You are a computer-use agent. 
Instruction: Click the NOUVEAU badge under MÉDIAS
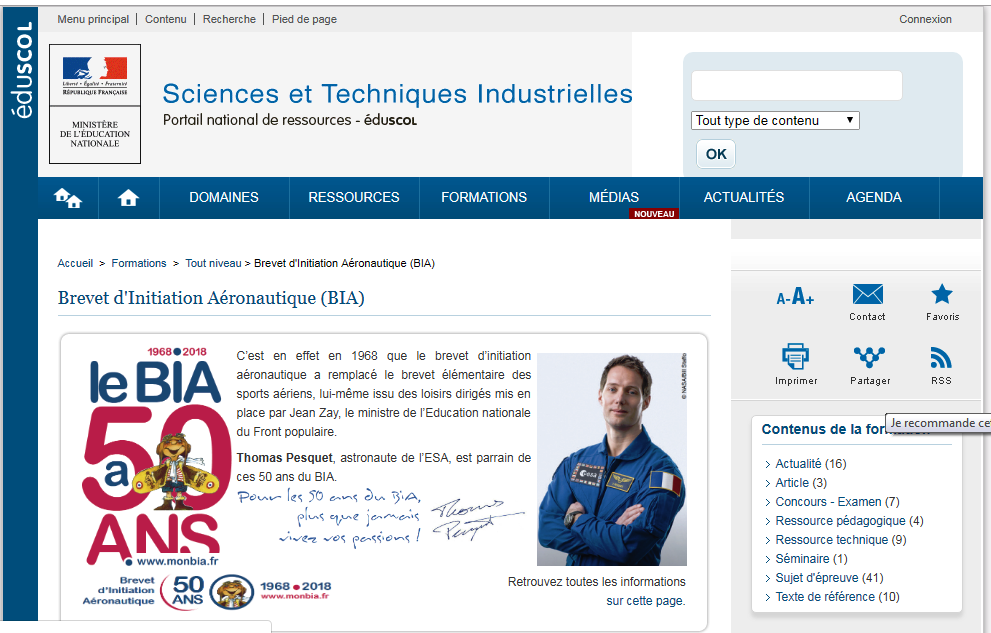point(654,214)
